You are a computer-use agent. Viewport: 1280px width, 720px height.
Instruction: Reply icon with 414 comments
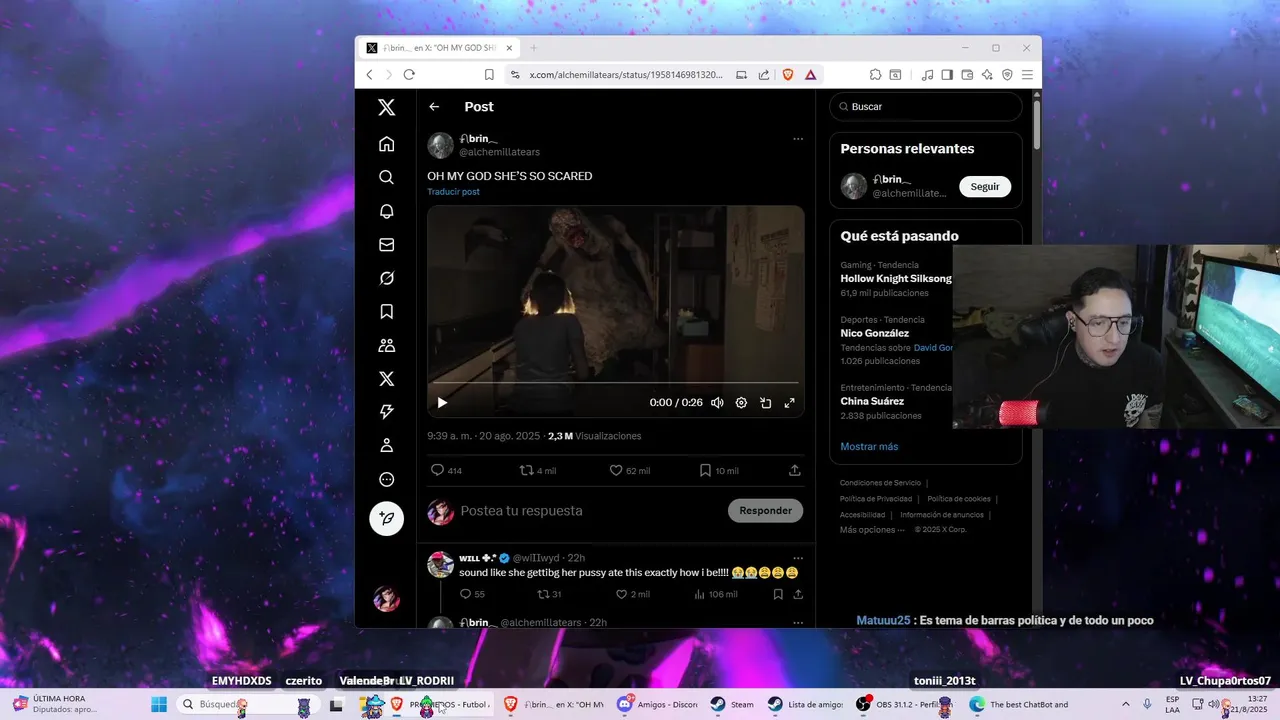point(446,471)
